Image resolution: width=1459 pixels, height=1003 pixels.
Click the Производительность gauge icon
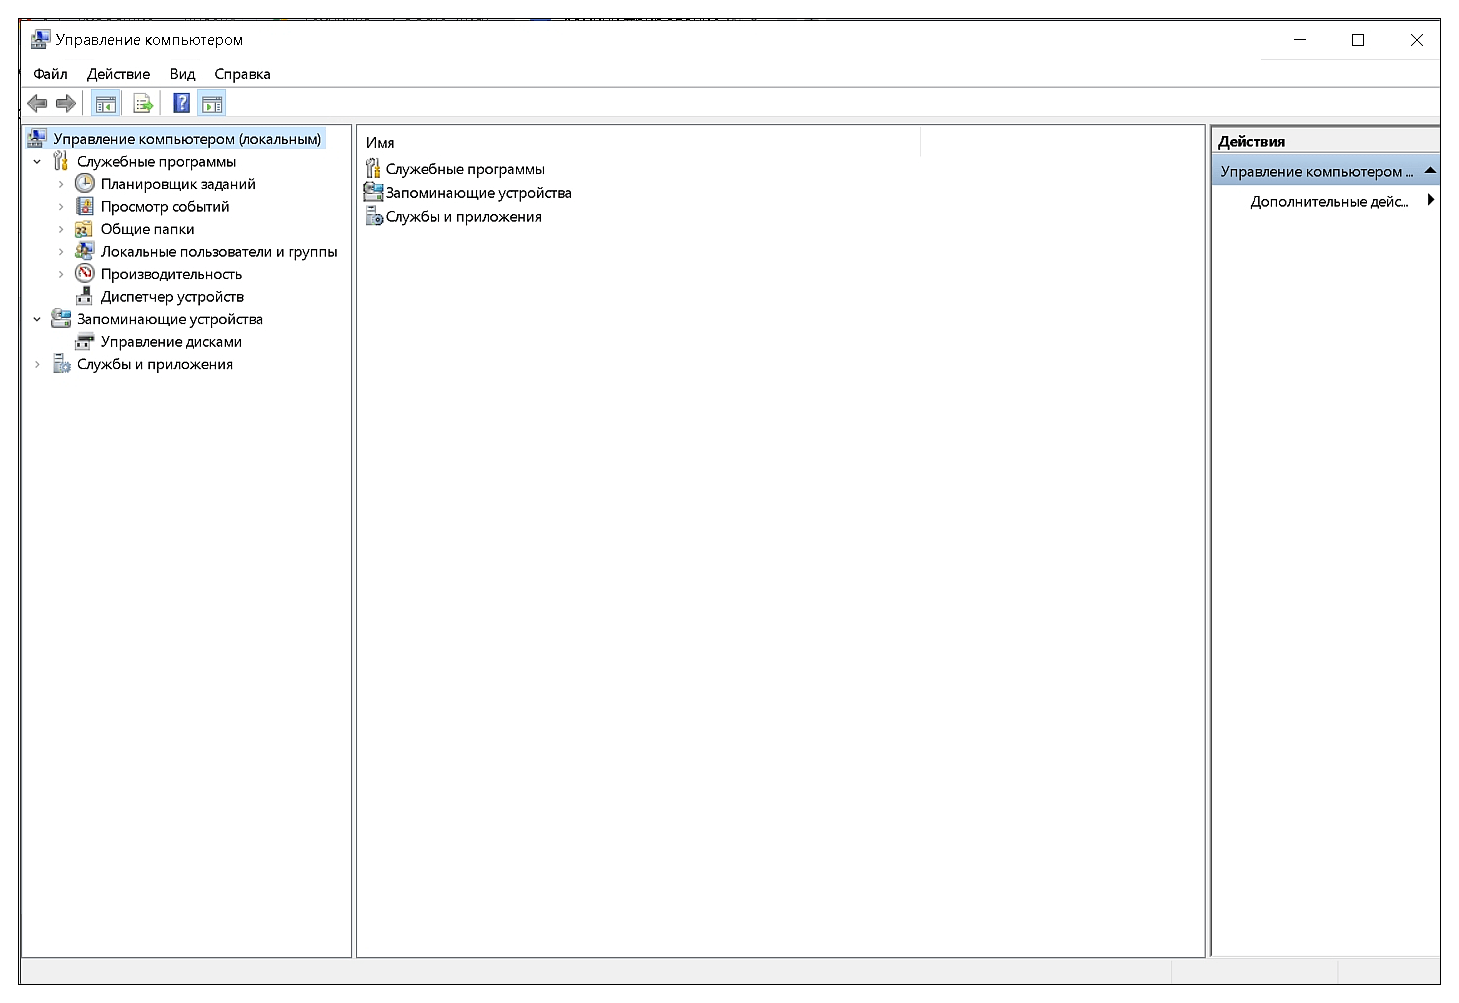pyautogui.click(x=85, y=274)
